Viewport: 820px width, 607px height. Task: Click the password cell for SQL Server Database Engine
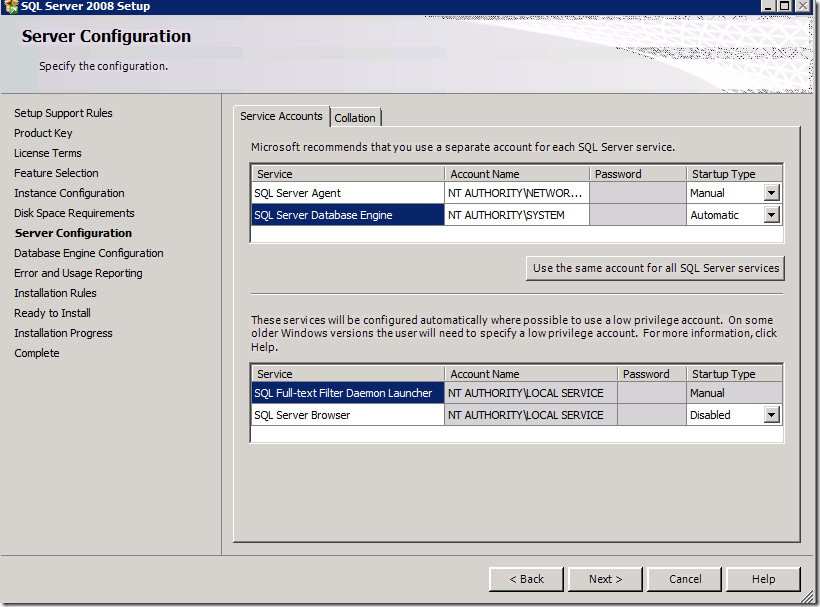pos(638,215)
